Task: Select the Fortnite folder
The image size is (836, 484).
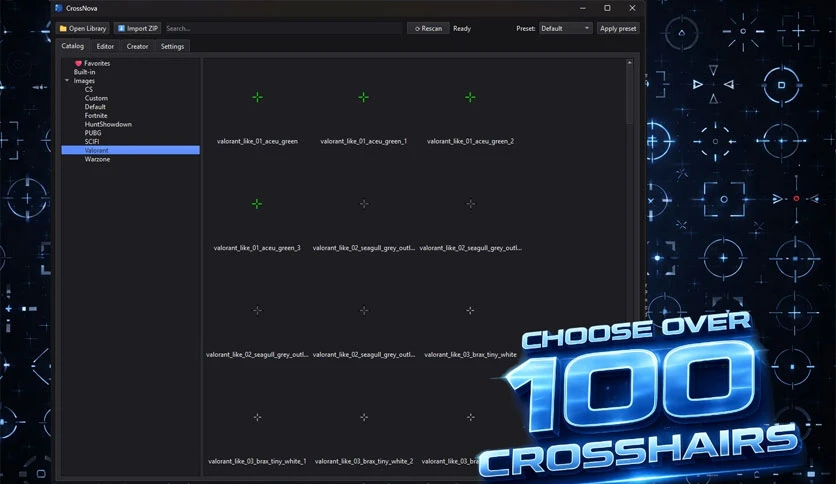Action: (x=96, y=116)
